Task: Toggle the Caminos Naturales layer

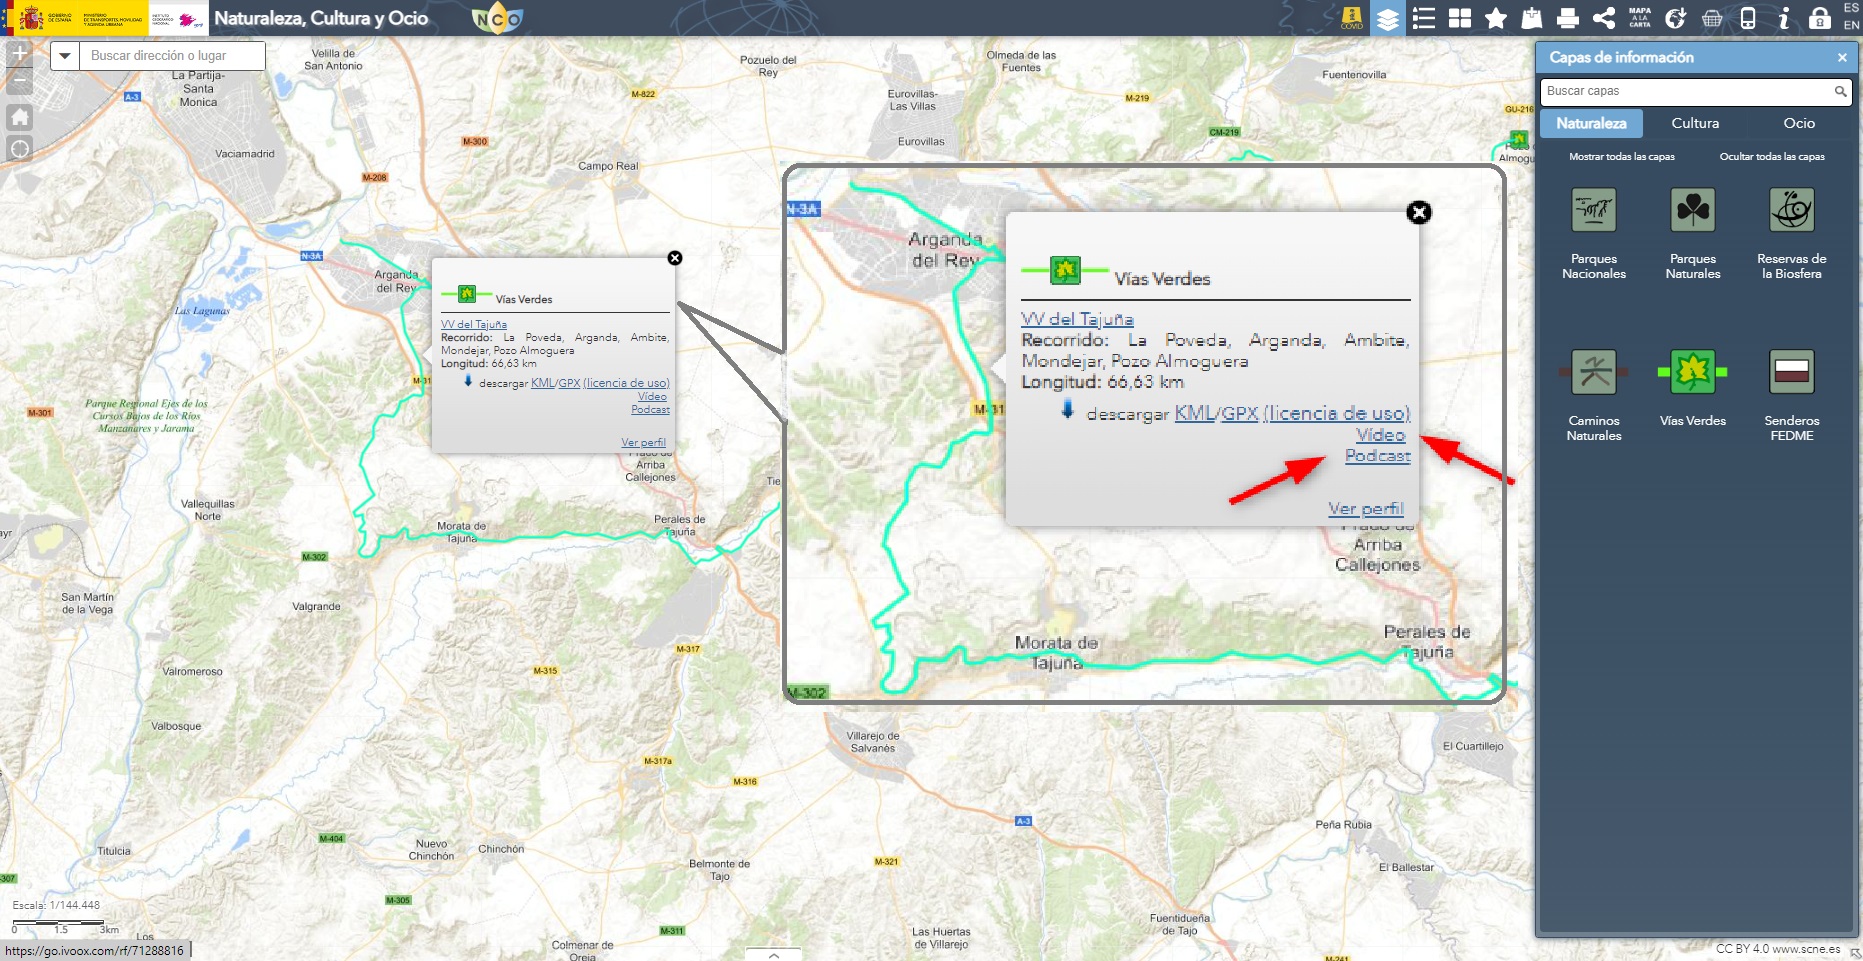Action: point(1594,372)
